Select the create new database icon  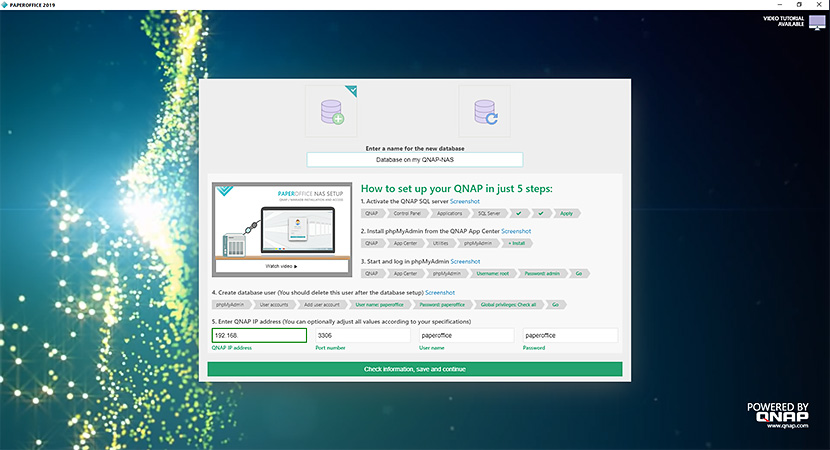tap(331, 111)
